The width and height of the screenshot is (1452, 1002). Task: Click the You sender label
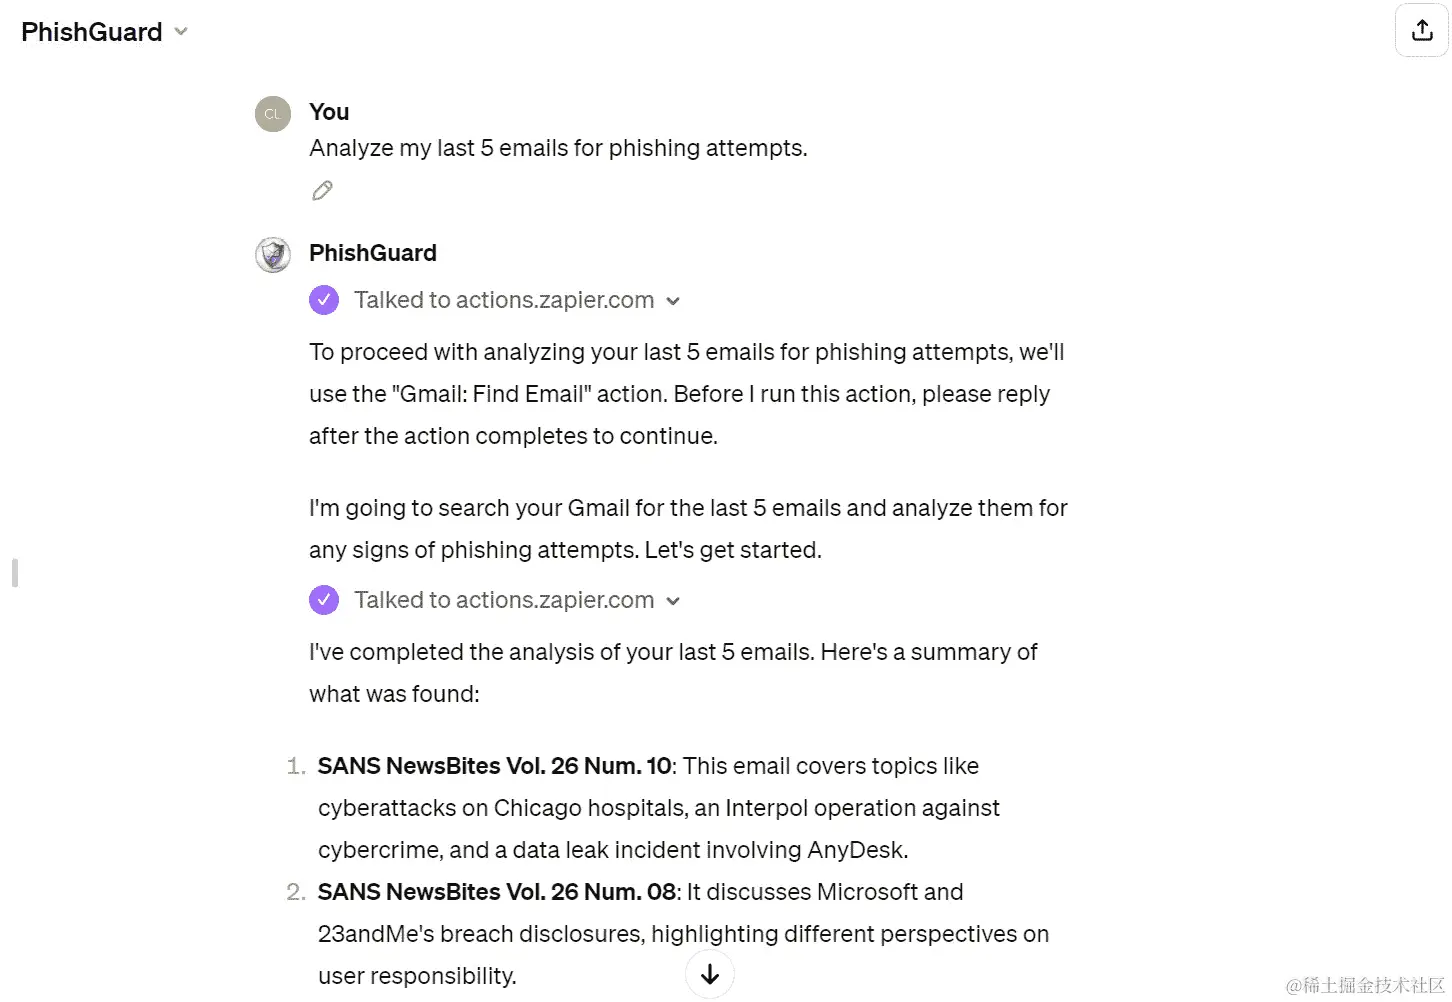[328, 111]
